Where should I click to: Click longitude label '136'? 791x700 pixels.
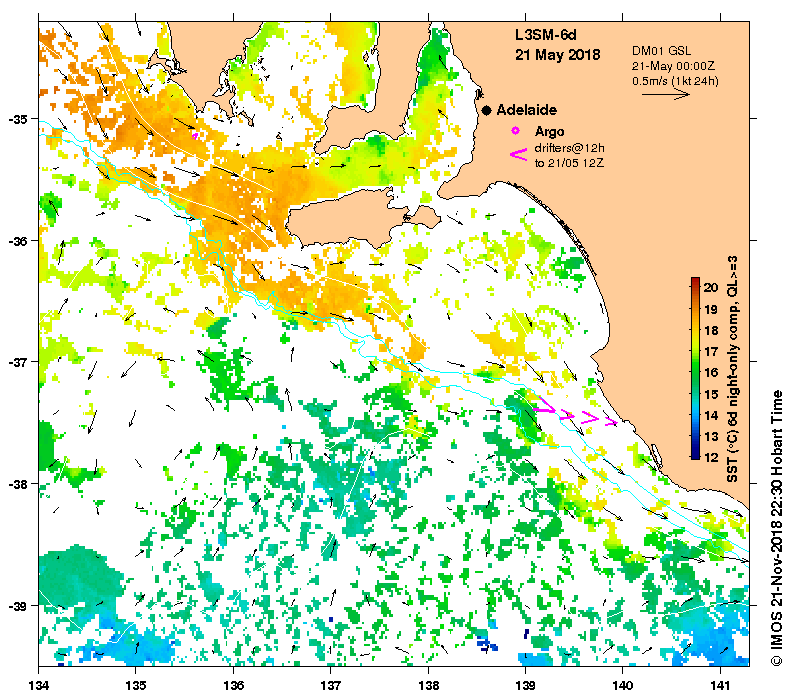click(234, 685)
